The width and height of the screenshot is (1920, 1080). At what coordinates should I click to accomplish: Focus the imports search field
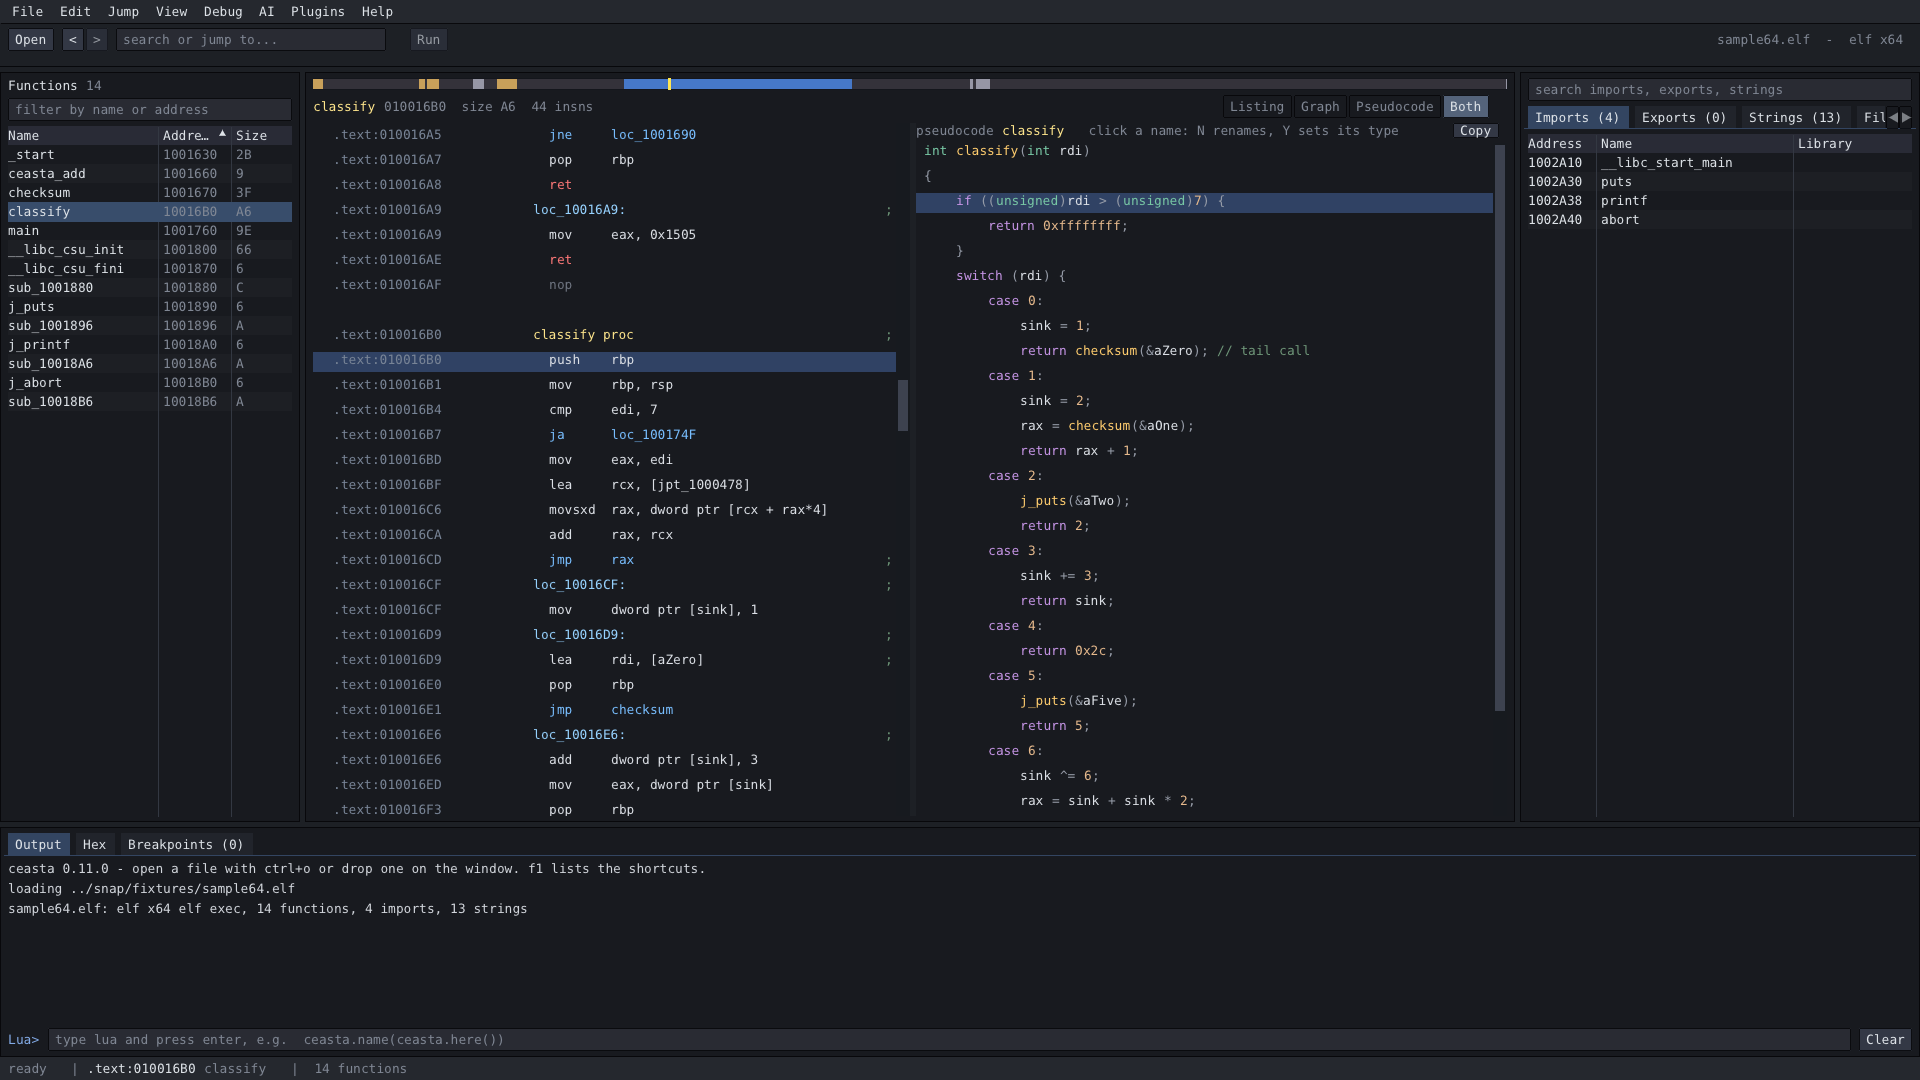1719,90
